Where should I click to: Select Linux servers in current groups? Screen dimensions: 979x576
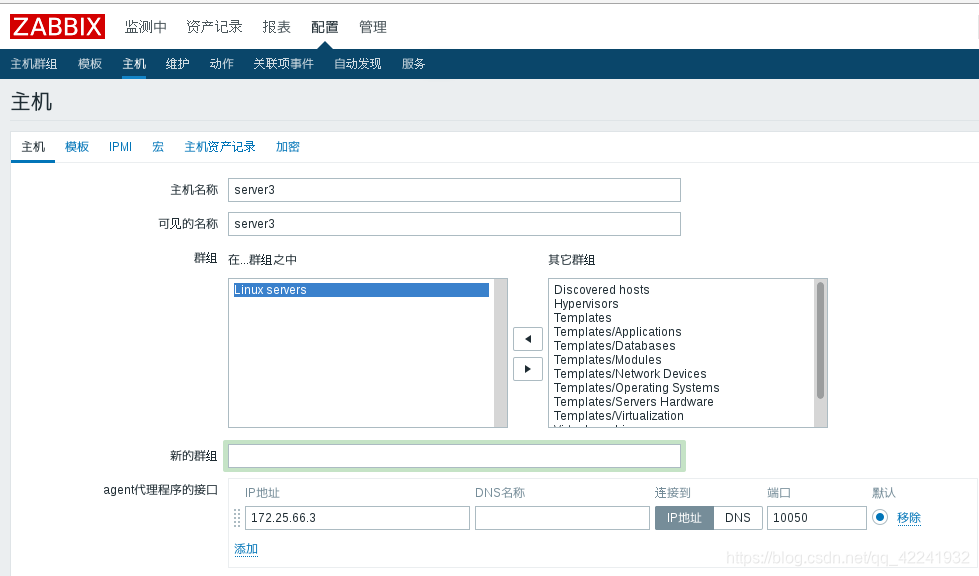(x=361, y=290)
